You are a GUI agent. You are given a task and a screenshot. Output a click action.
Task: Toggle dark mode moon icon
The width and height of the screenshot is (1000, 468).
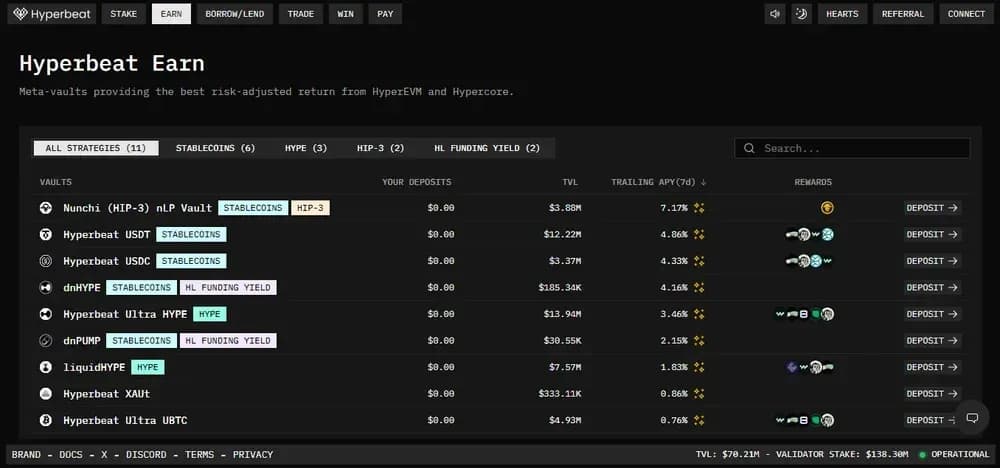click(x=801, y=14)
